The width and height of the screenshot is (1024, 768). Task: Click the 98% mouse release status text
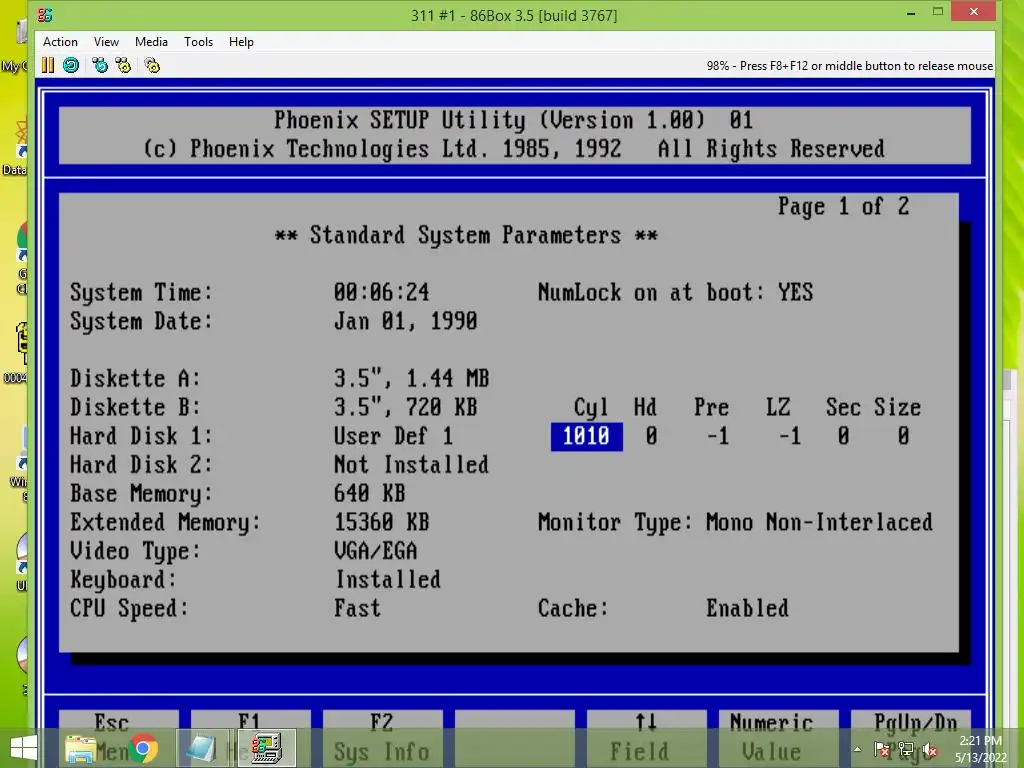(x=849, y=65)
